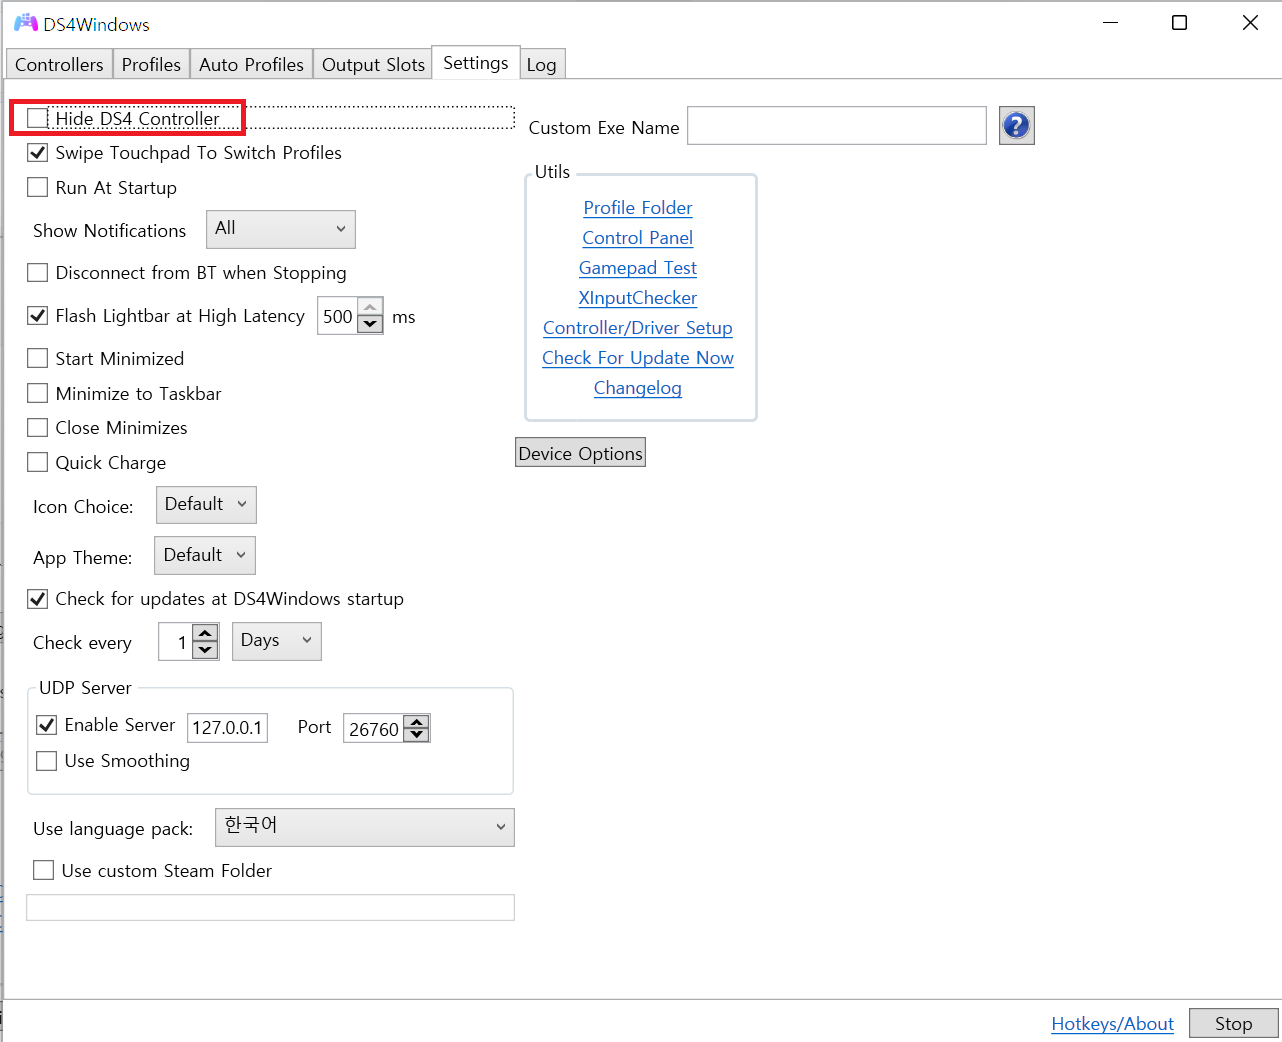Decrease the UDP port number
Screen dimensions: 1282x1042
pyautogui.click(x=417, y=735)
